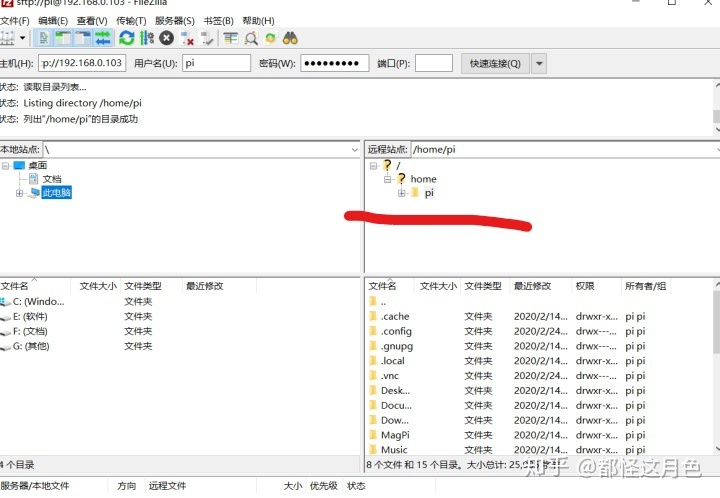
Task: Focus the remote site path /home/pi
Action: 564,150
